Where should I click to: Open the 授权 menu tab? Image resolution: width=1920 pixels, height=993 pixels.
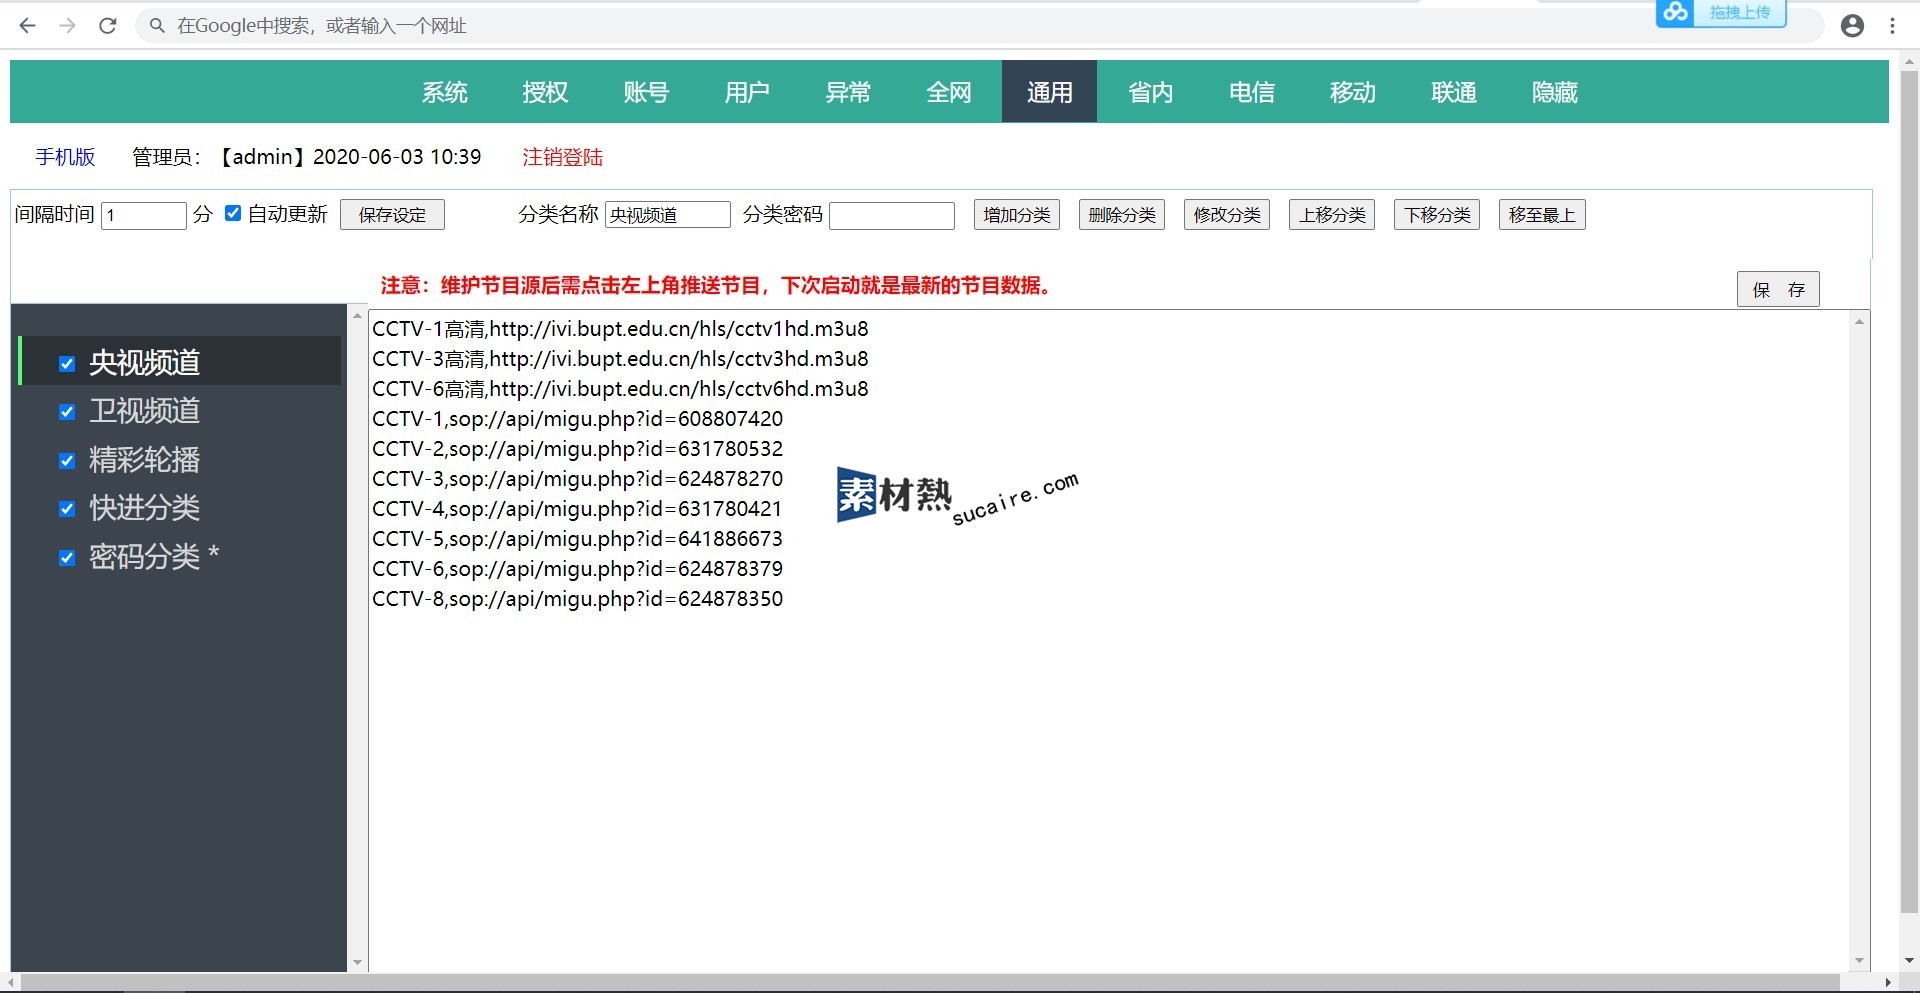click(x=545, y=92)
